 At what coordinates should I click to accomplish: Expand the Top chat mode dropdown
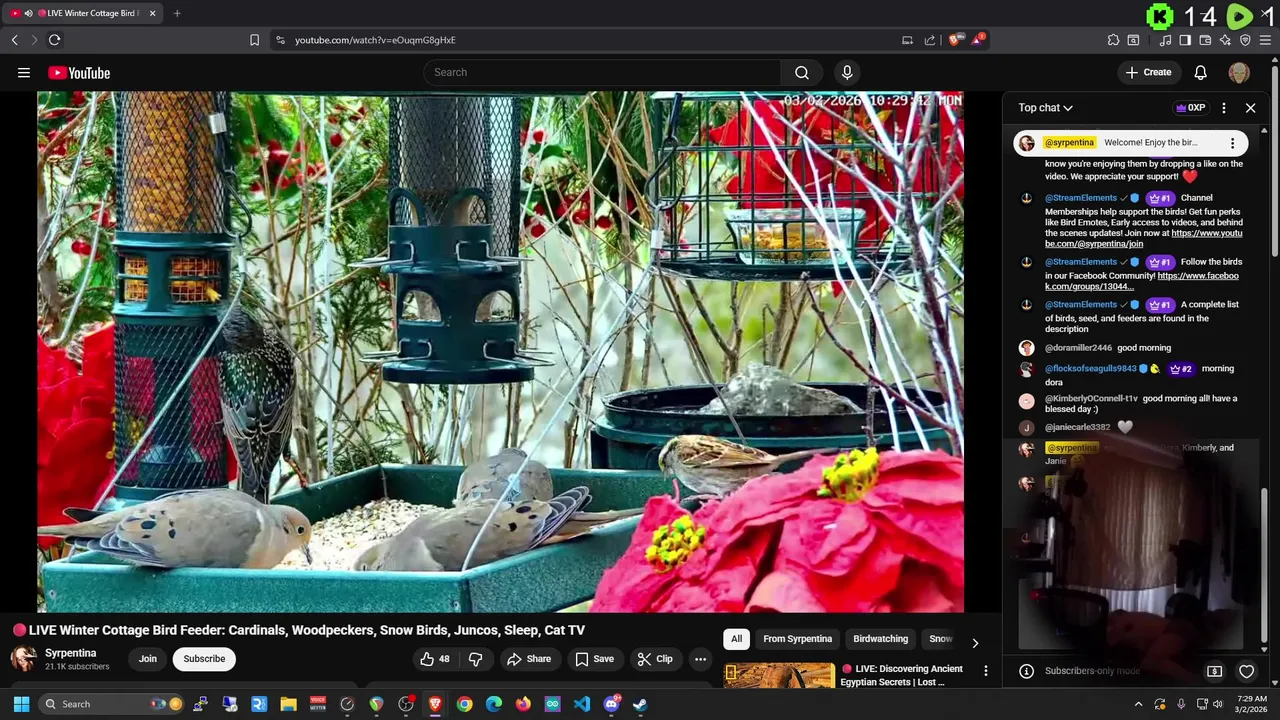click(1045, 108)
